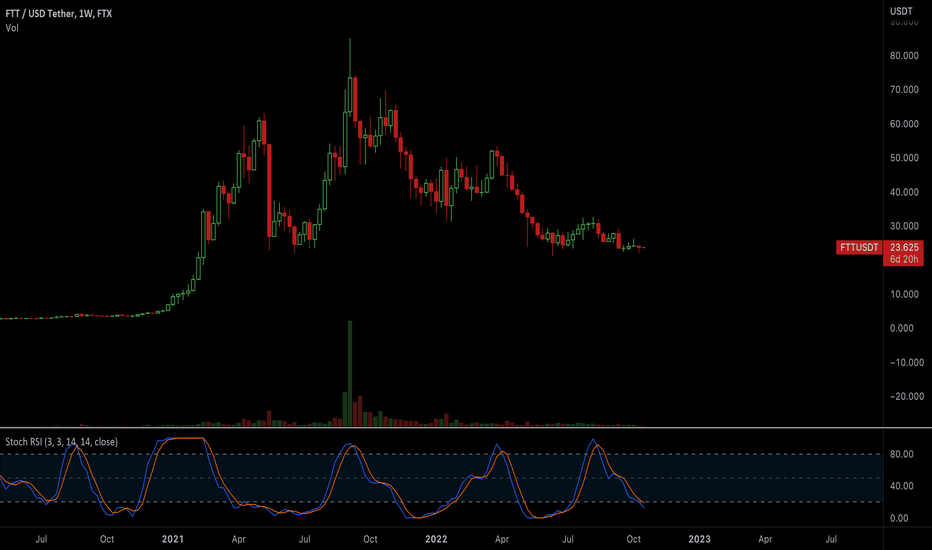Click the Stoch RSI 80.00 scale label

coord(901,454)
